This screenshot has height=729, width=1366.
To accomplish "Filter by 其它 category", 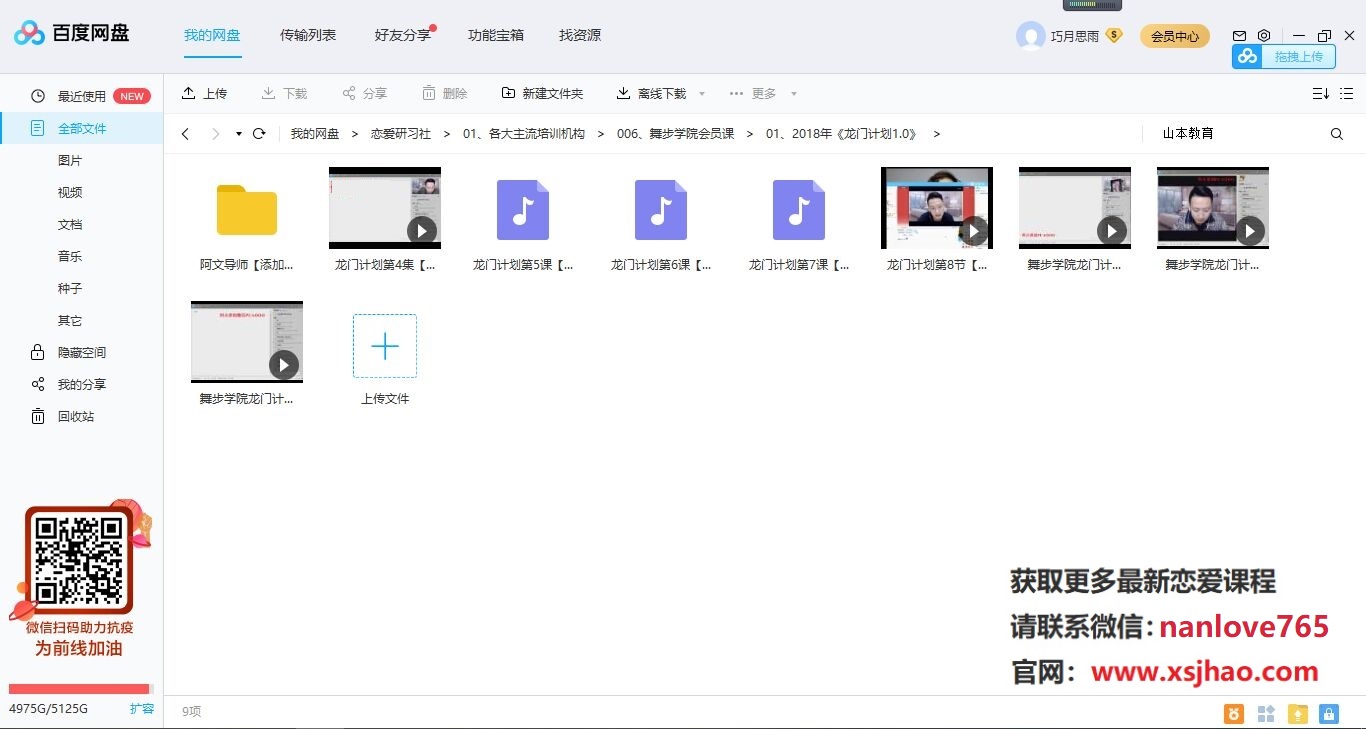I will tap(70, 320).
